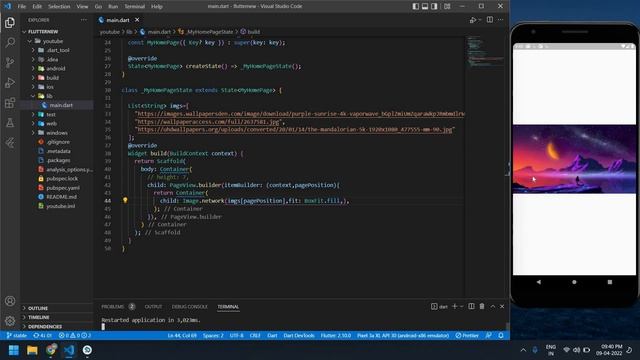Screen dimensions: 640x360
Task: Click Dart DevTools in status bar
Action: pyautogui.click(x=299, y=335)
